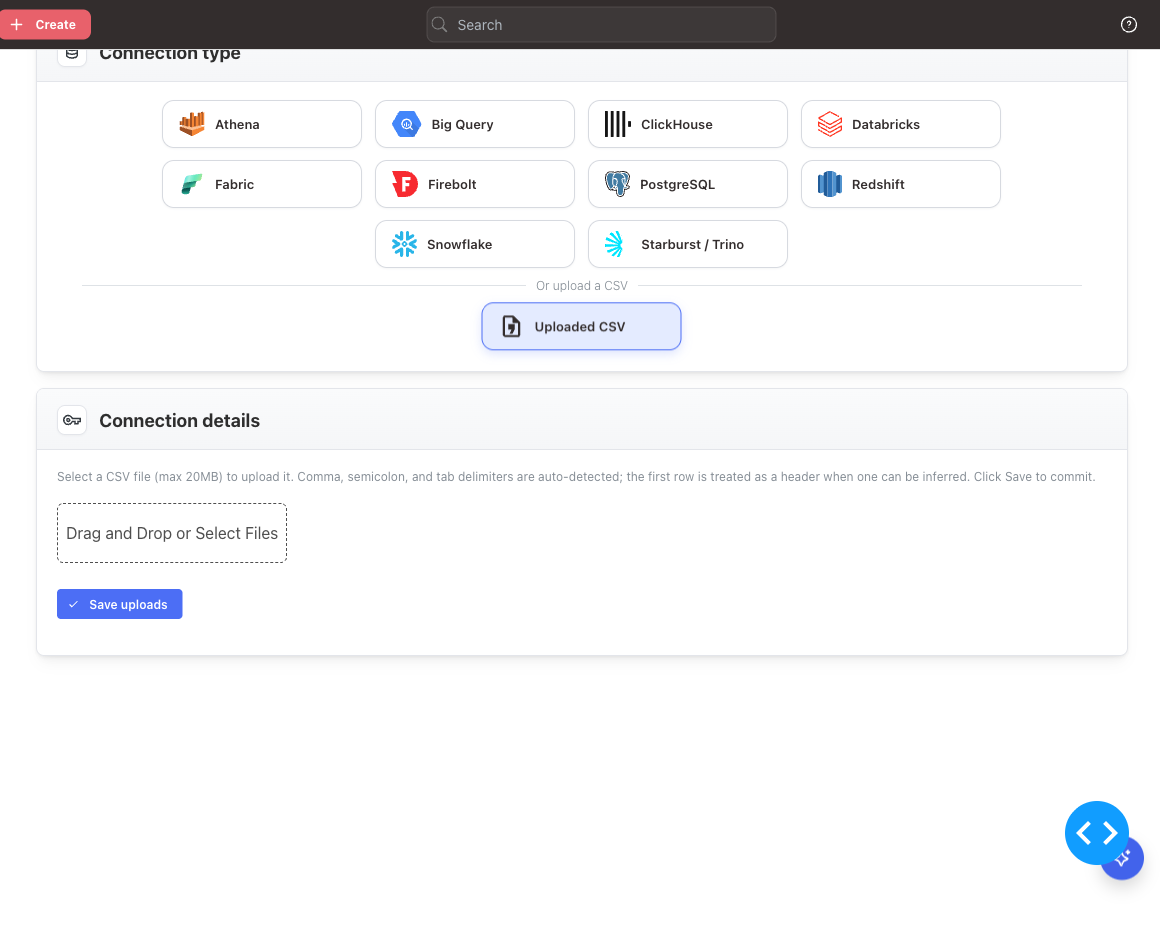Click the magnifier icon in search bar
Viewport: 1160px width, 928px height.
[439, 24]
